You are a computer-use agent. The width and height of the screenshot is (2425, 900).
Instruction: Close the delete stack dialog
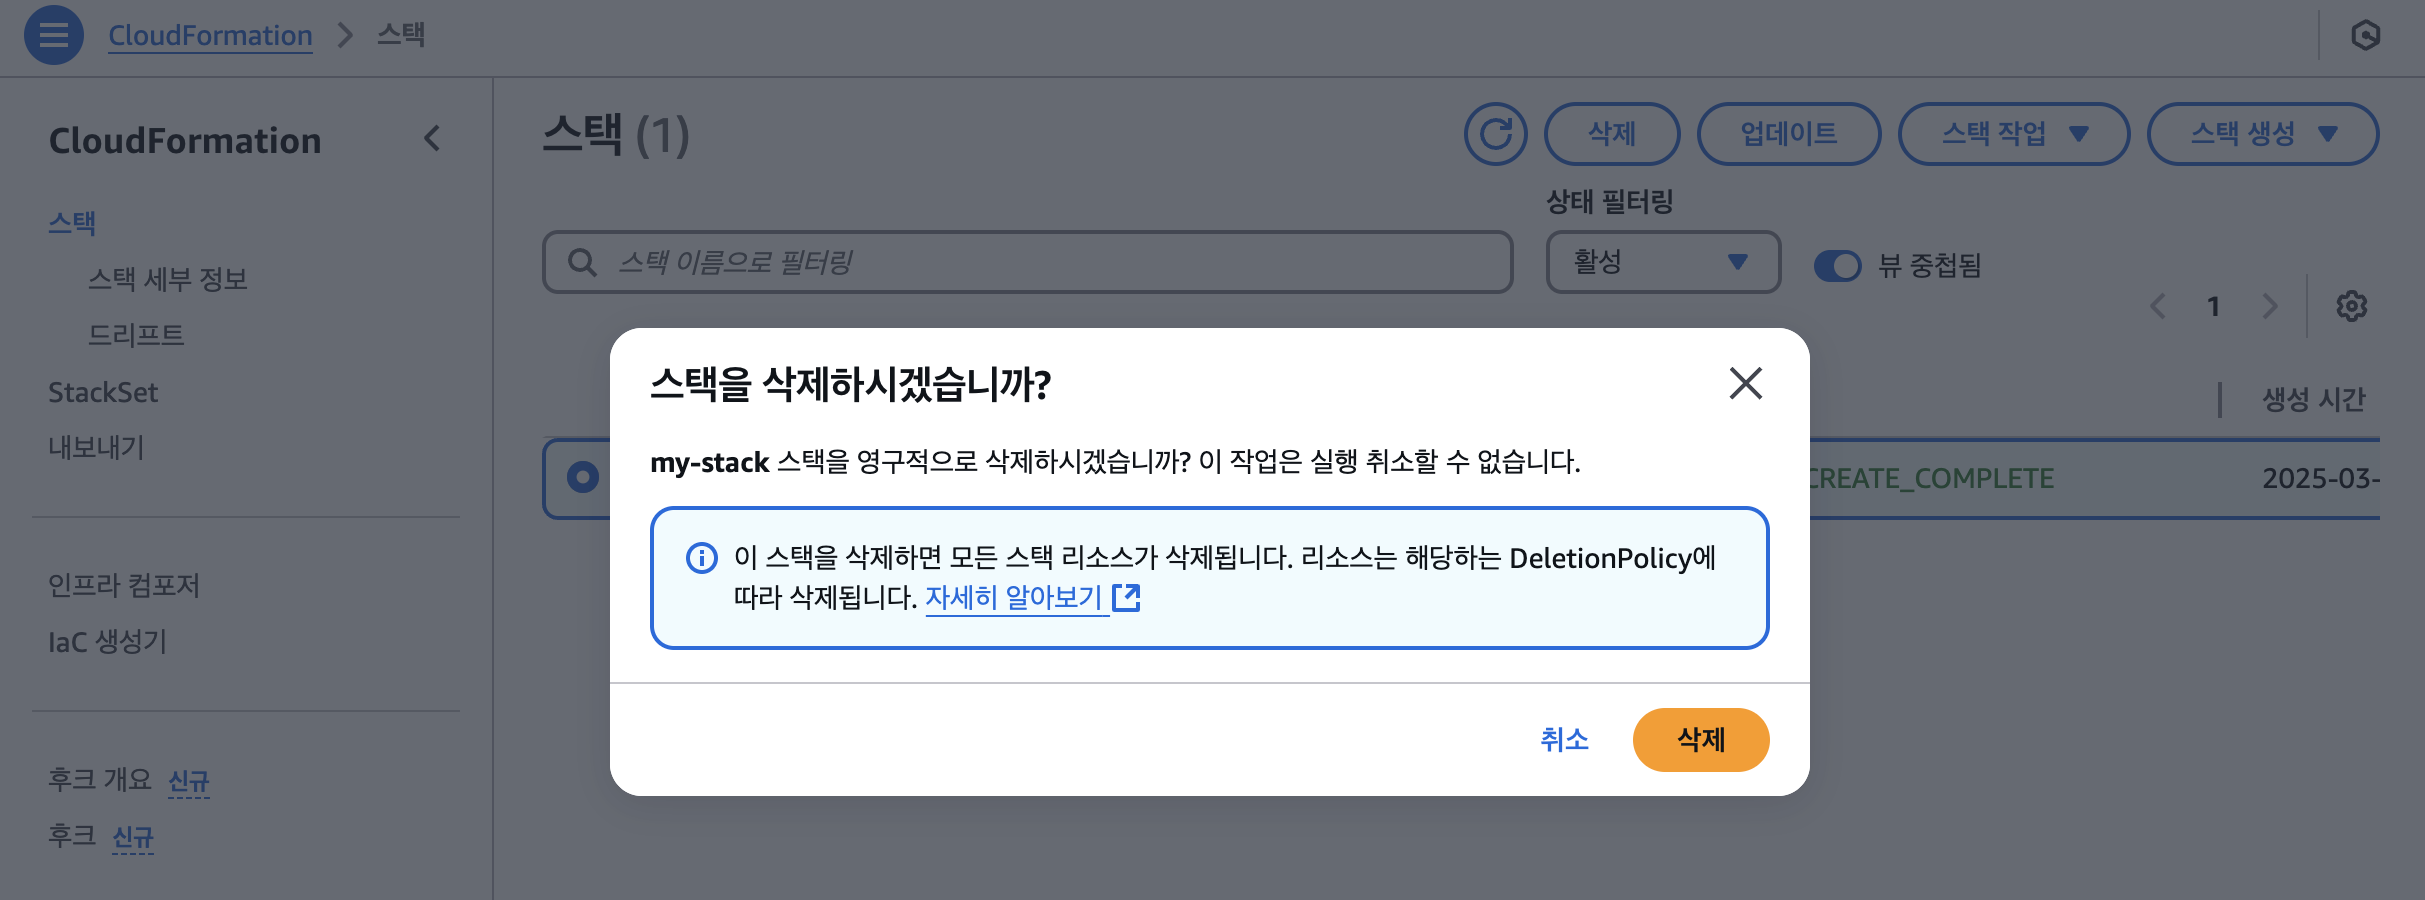coord(1746,383)
